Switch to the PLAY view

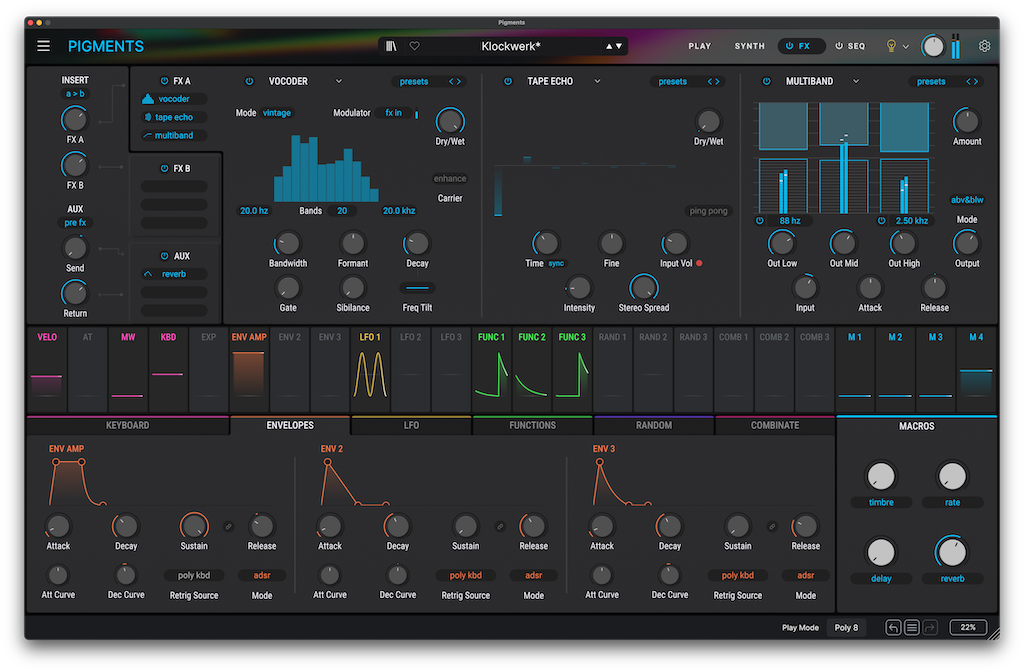point(699,46)
